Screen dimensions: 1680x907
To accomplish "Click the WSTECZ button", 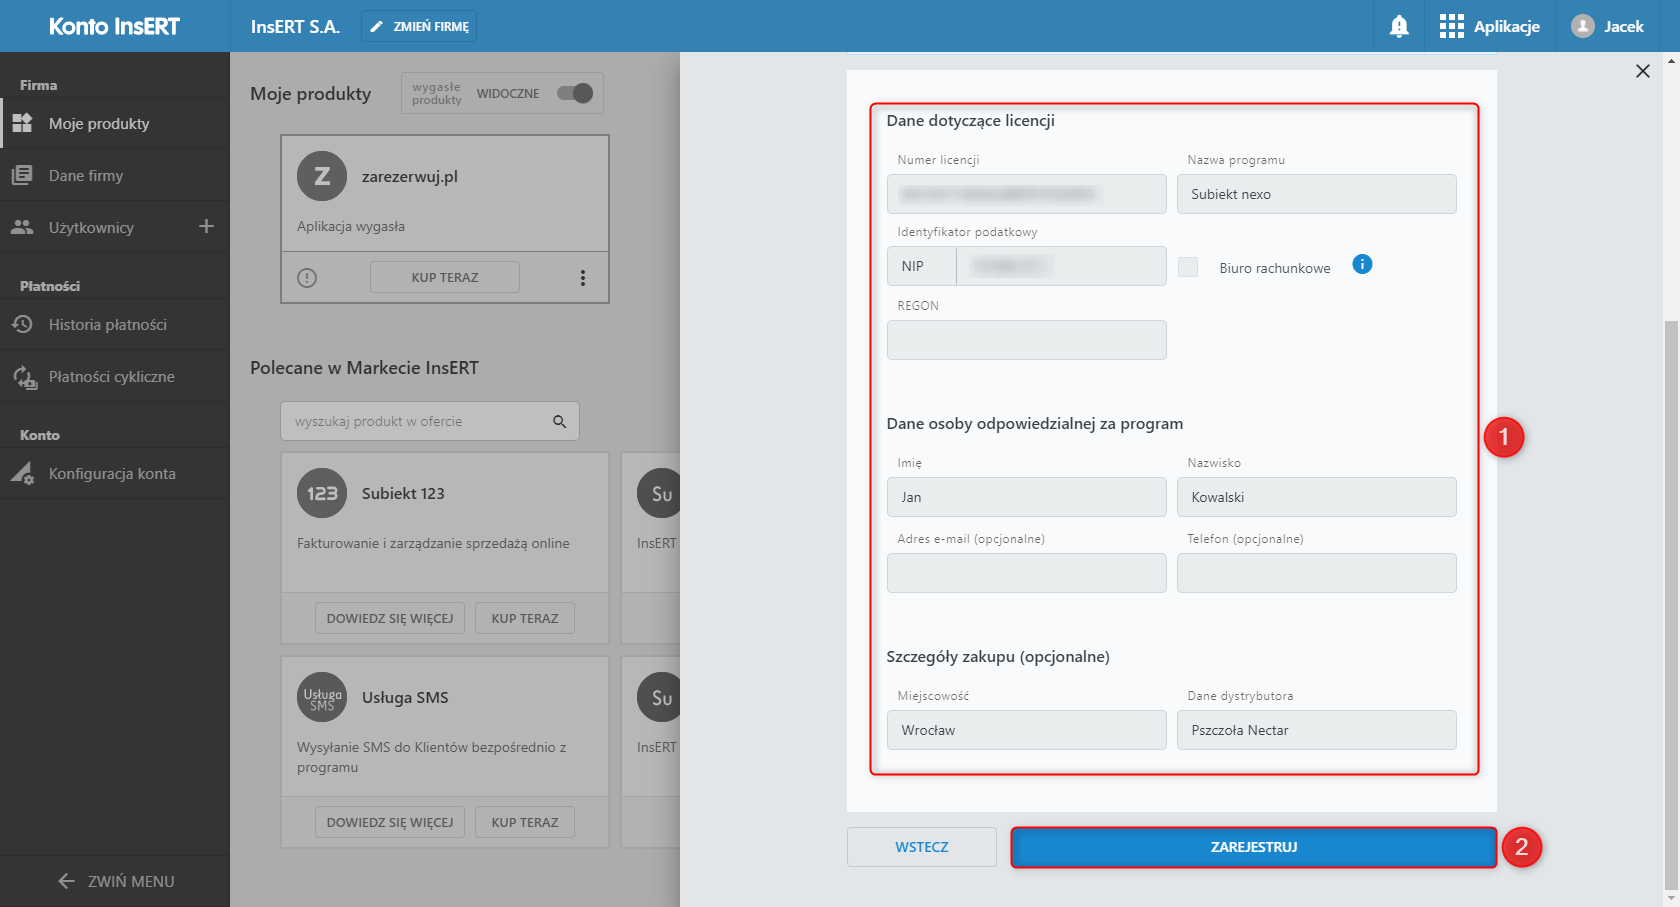I will pos(922,847).
